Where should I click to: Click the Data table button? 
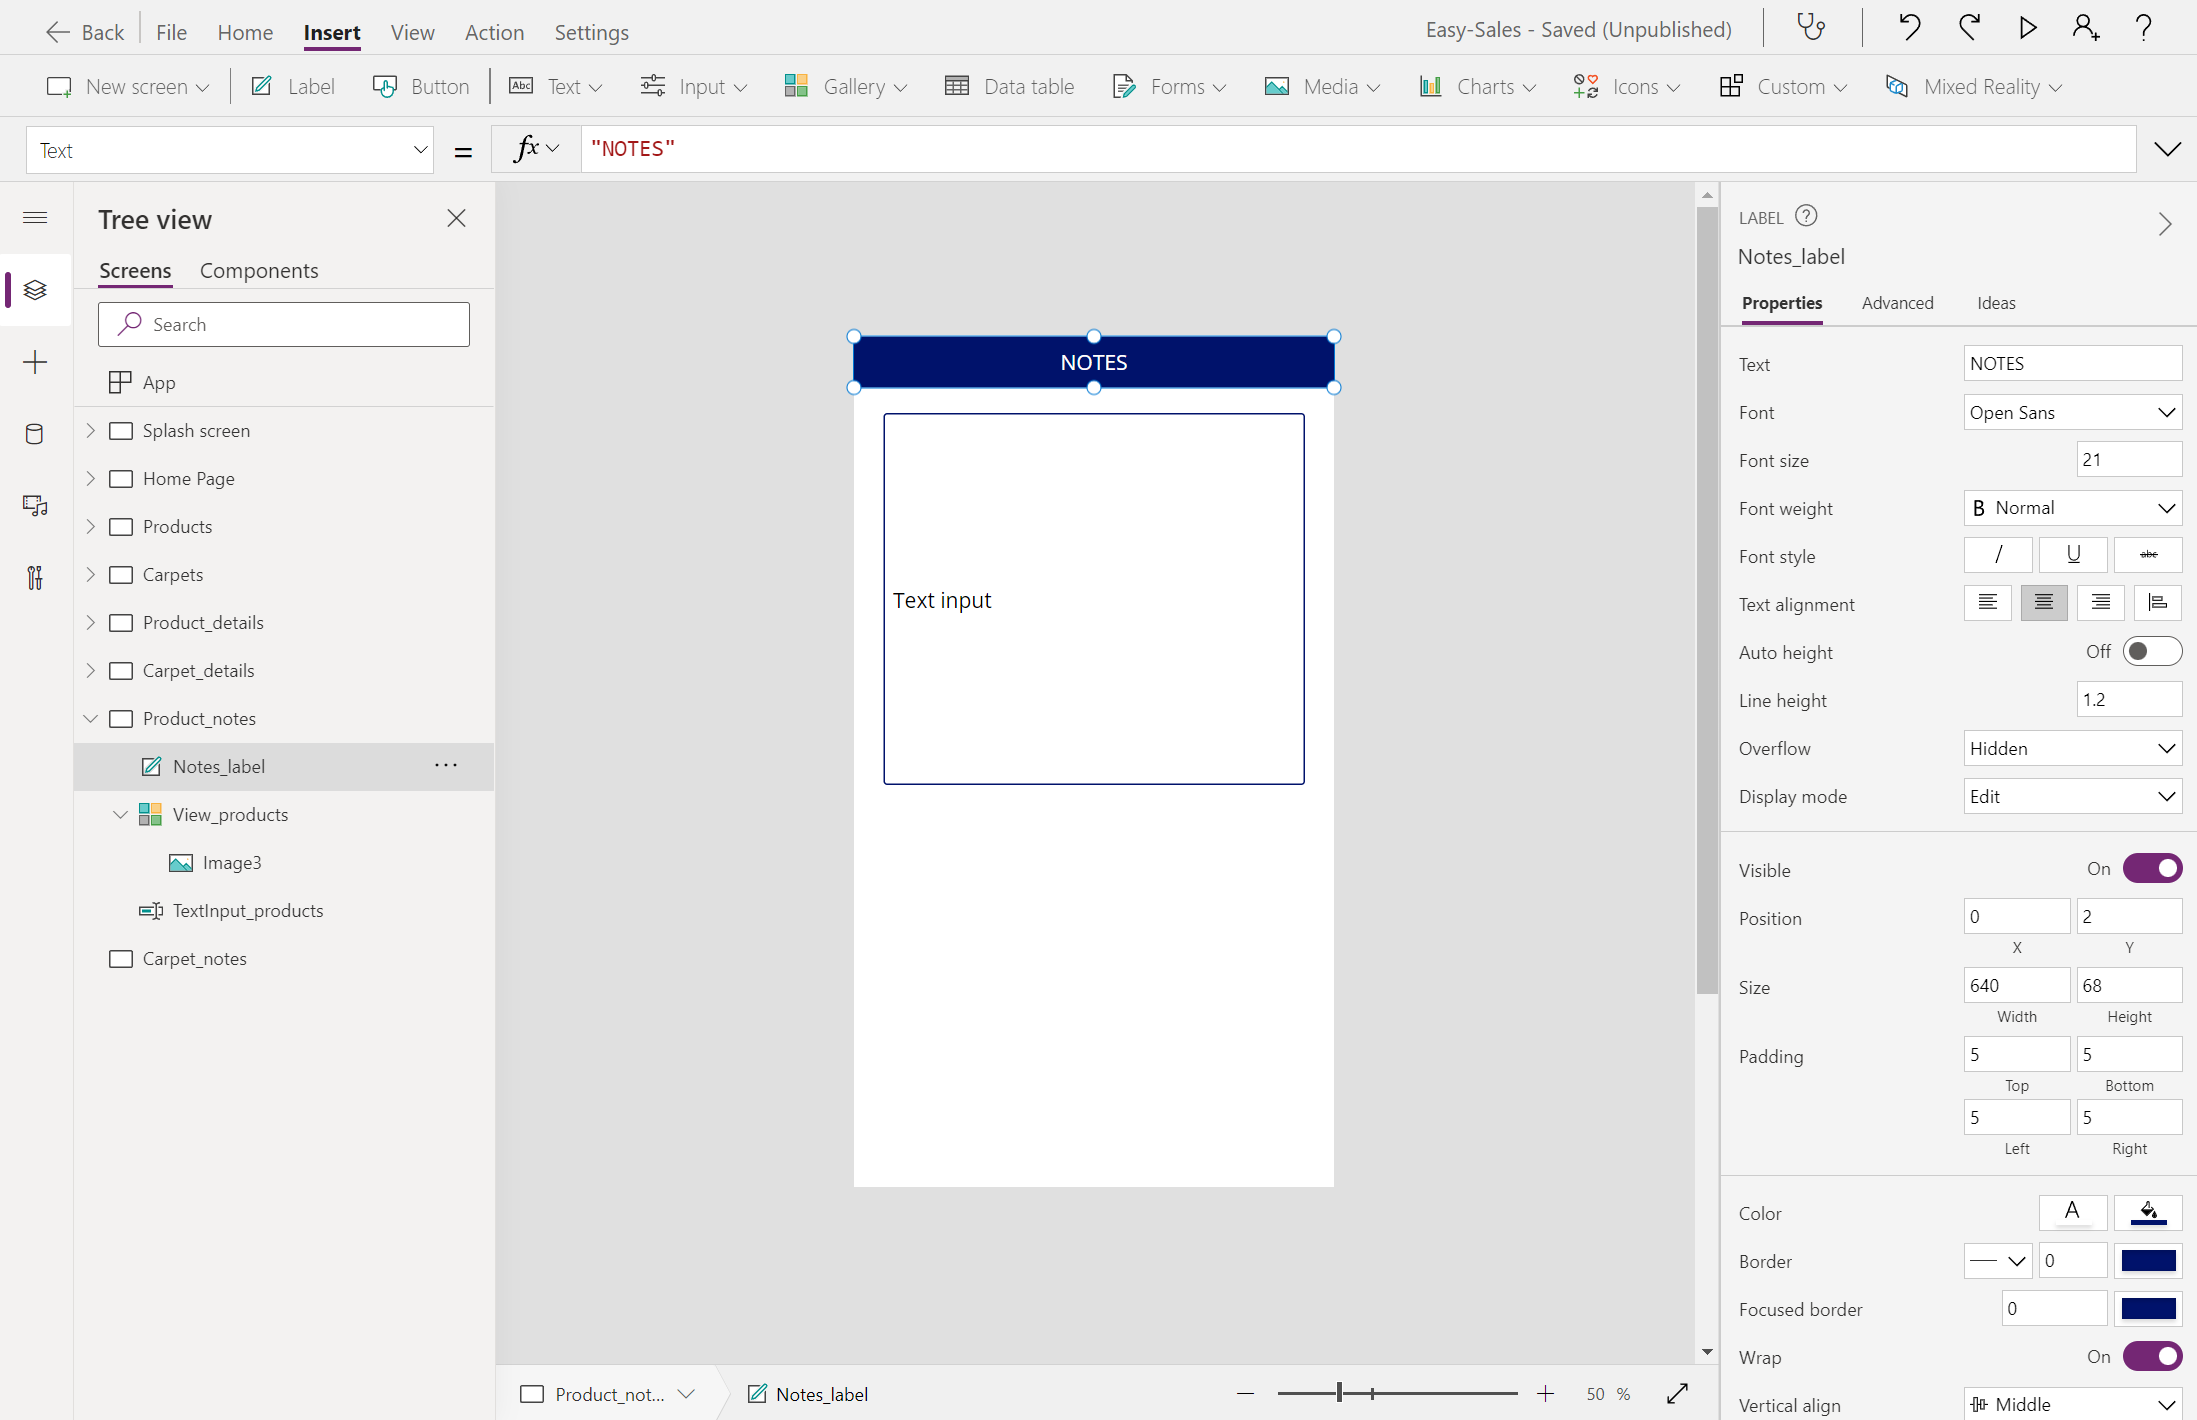point(1010,87)
